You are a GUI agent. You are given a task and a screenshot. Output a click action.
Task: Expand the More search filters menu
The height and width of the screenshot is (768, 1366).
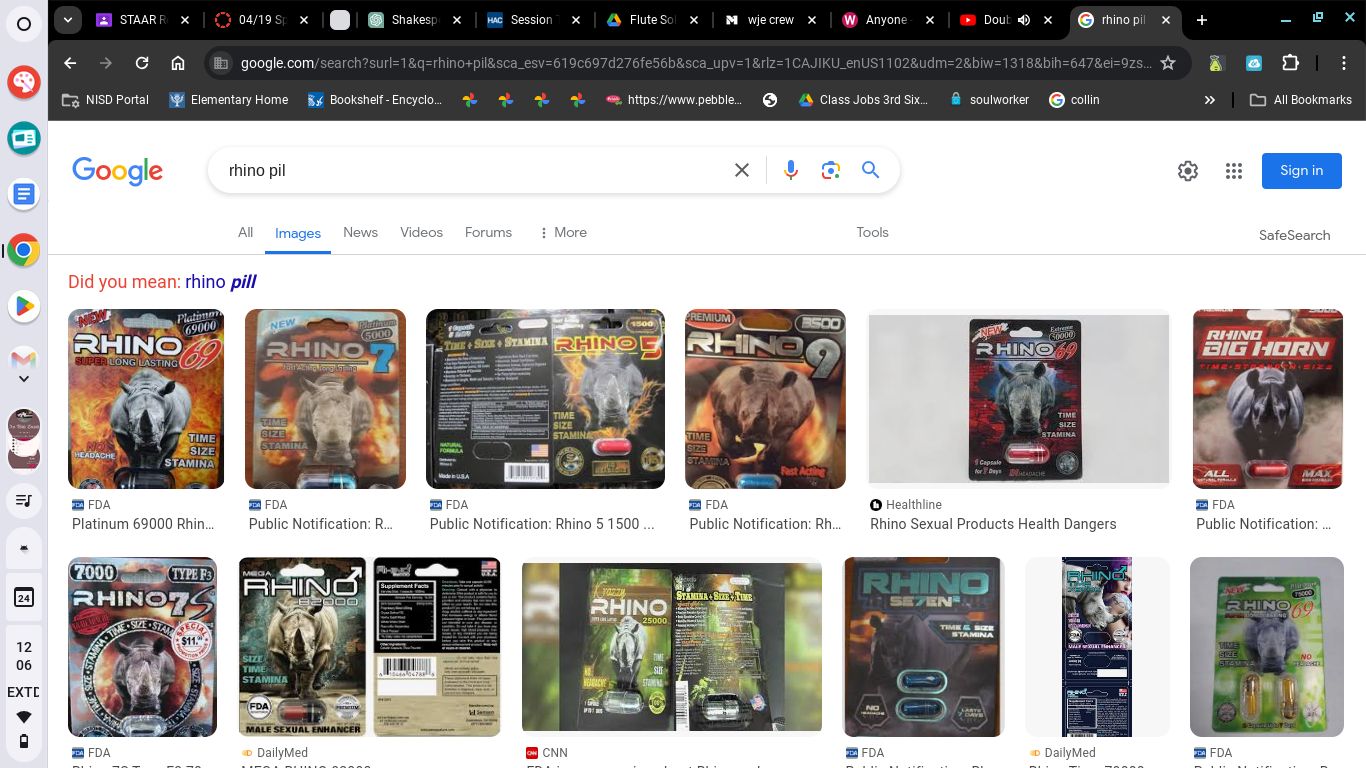click(x=562, y=232)
